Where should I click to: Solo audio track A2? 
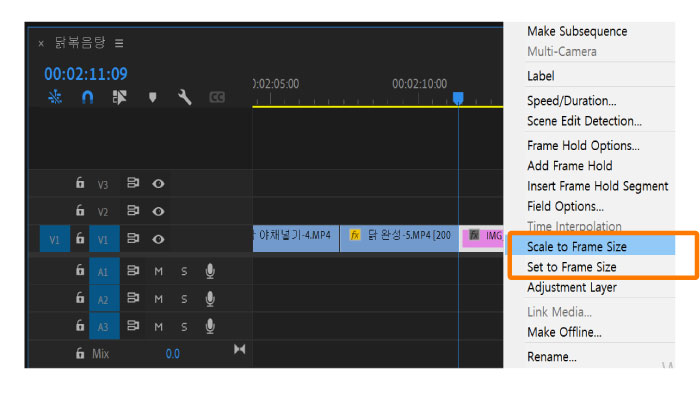pyautogui.click(x=184, y=299)
